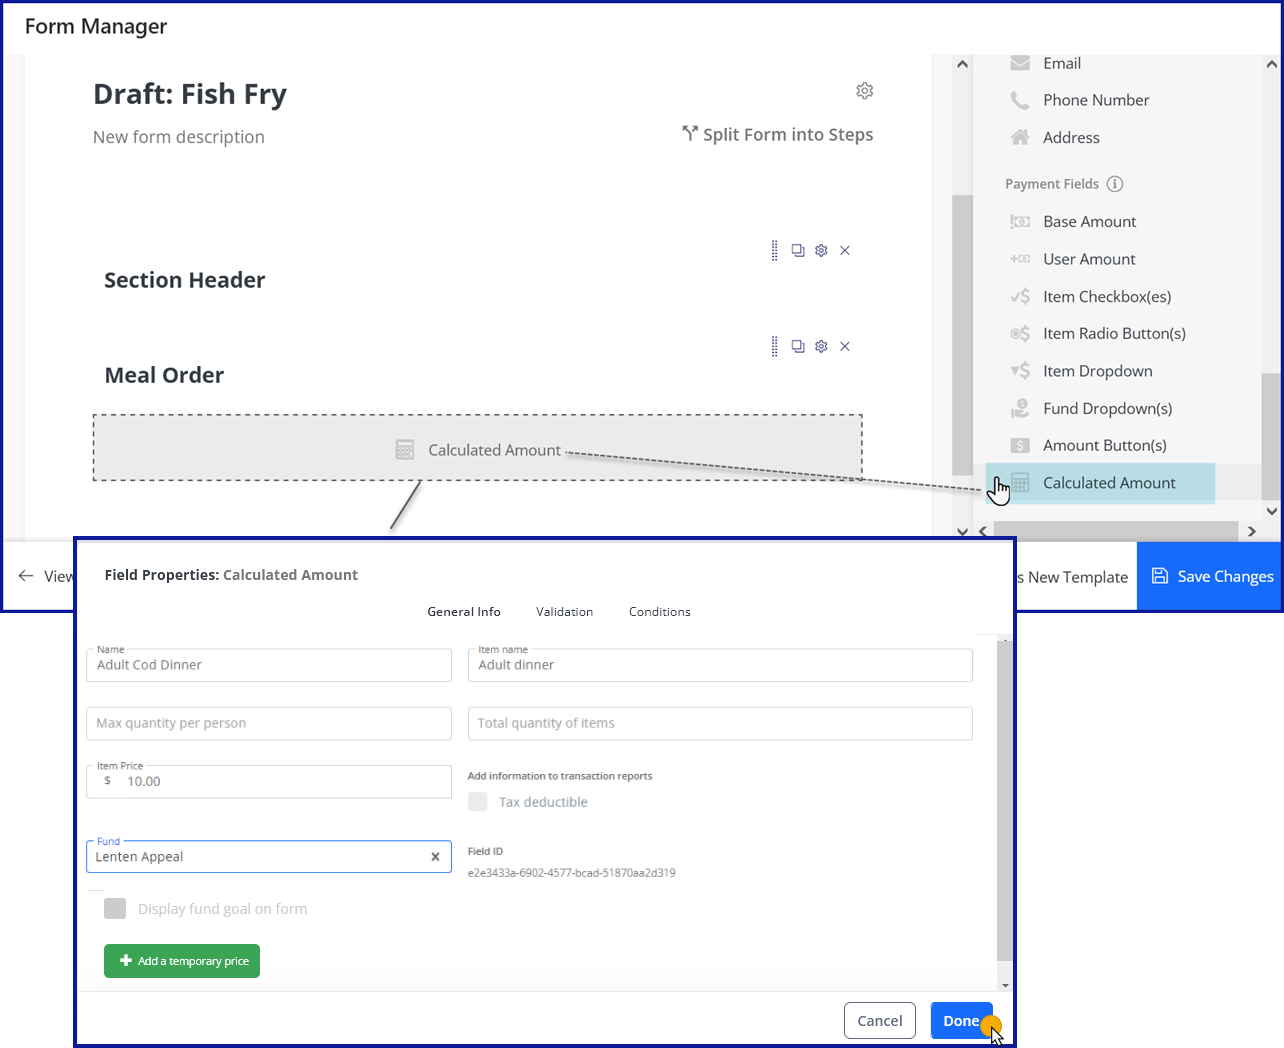Click drag handle of Meal Order section
Screen dimensions: 1284x1048
[774, 347]
